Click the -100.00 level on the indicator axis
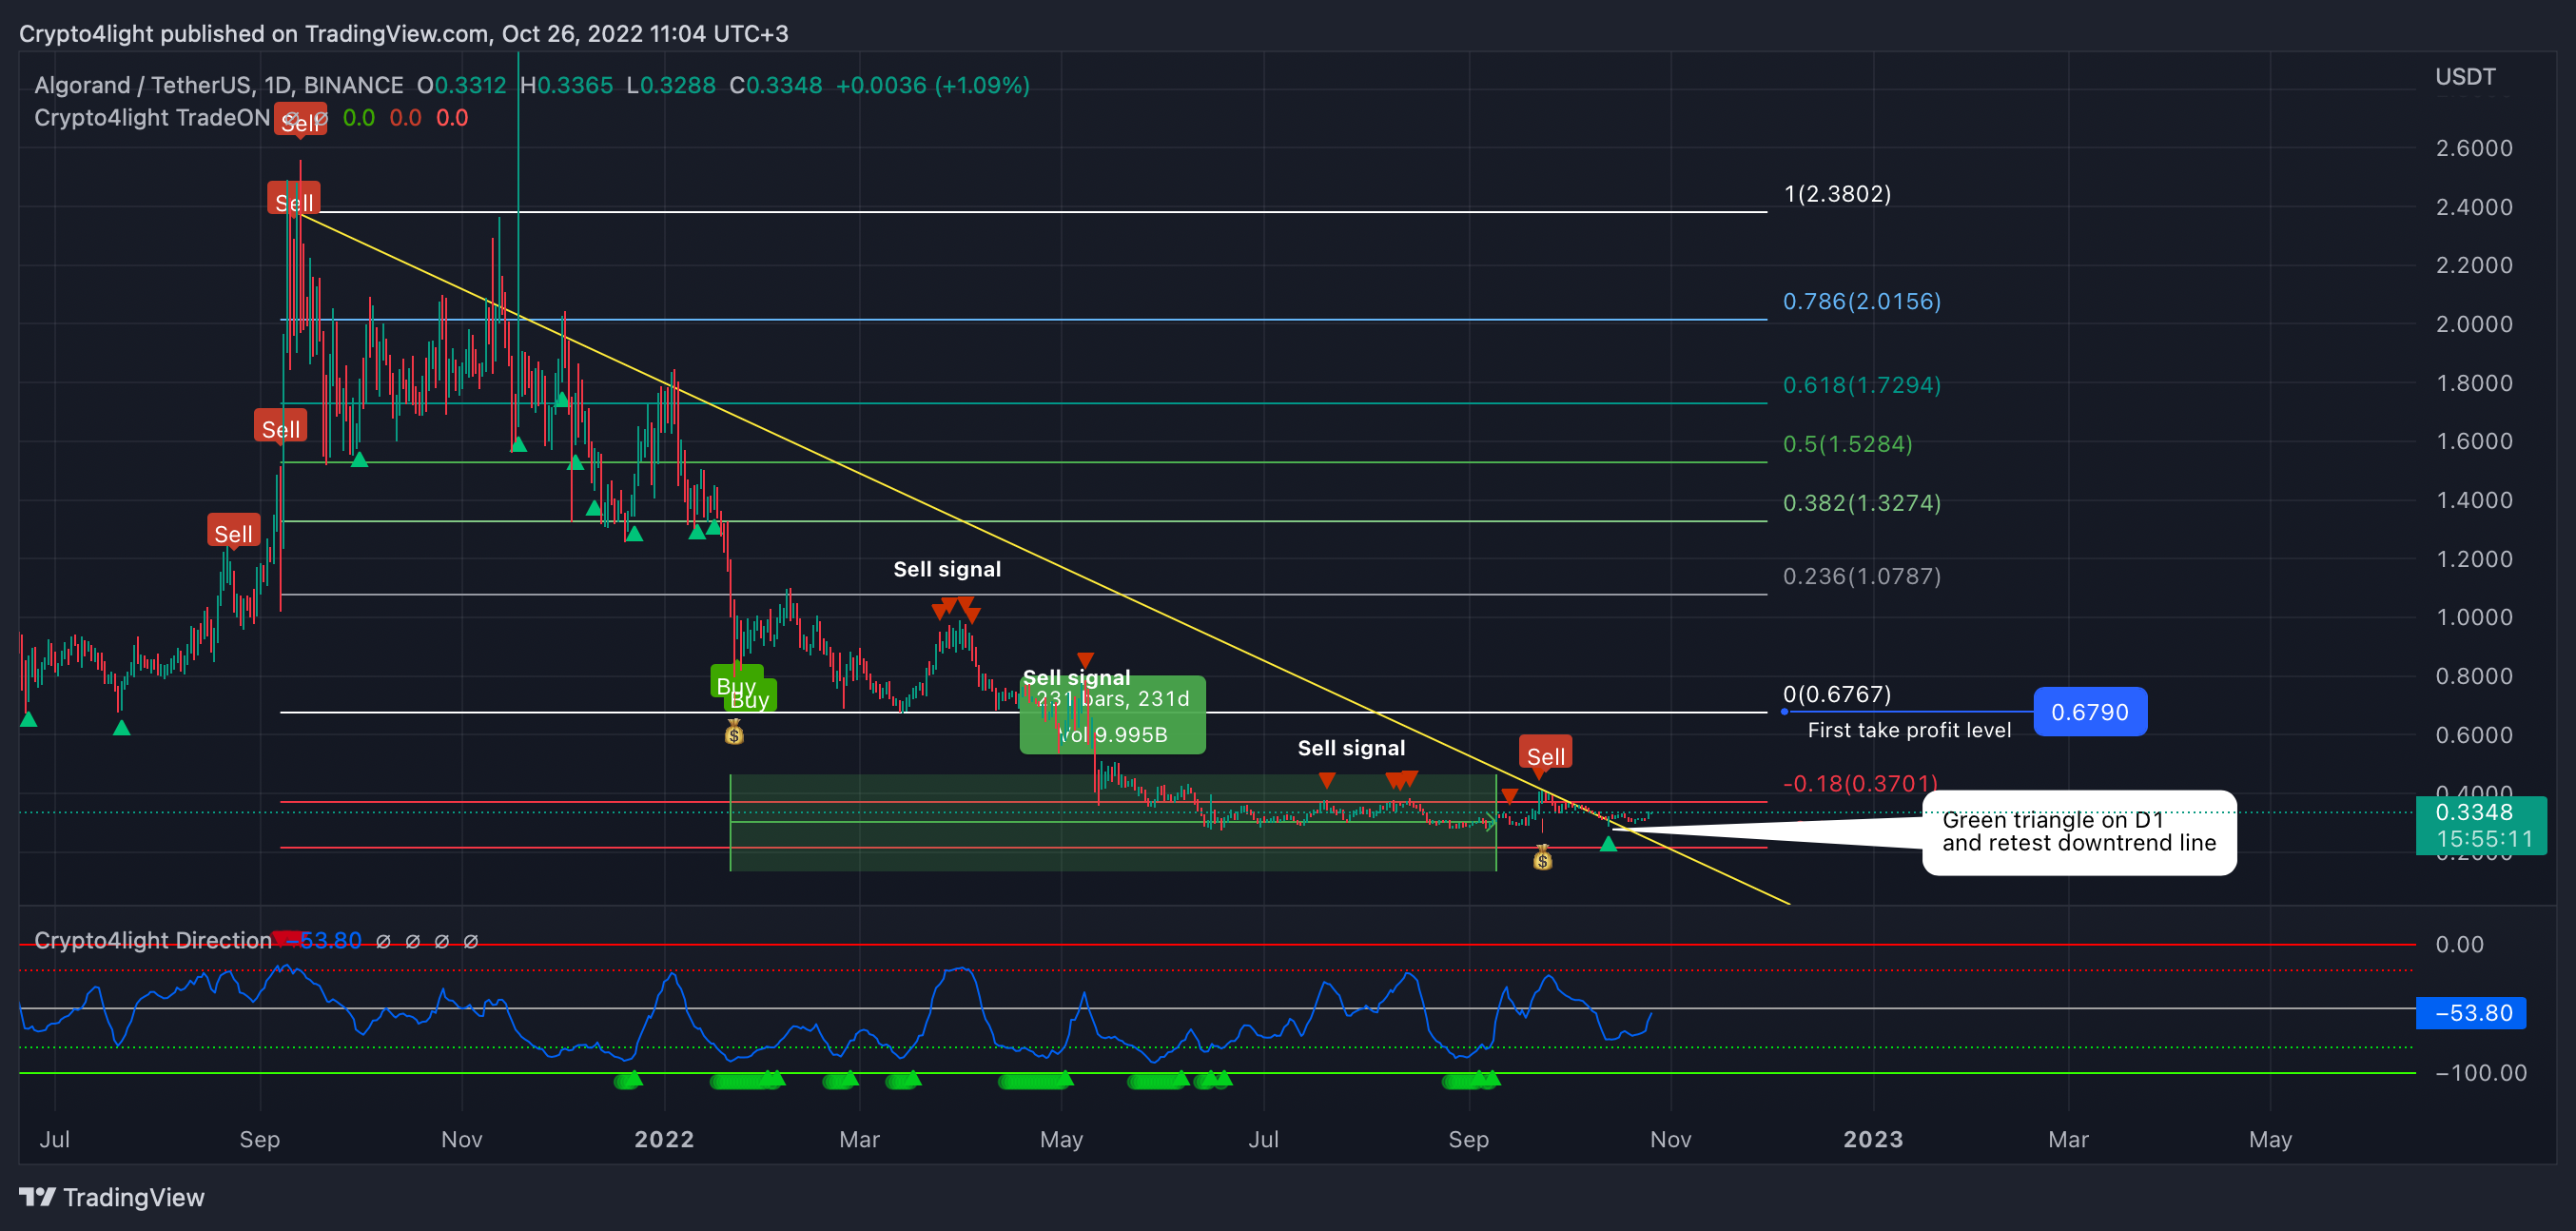Image resolution: width=2576 pixels, height=1231 pixels. click(x=2480, y=1073)
